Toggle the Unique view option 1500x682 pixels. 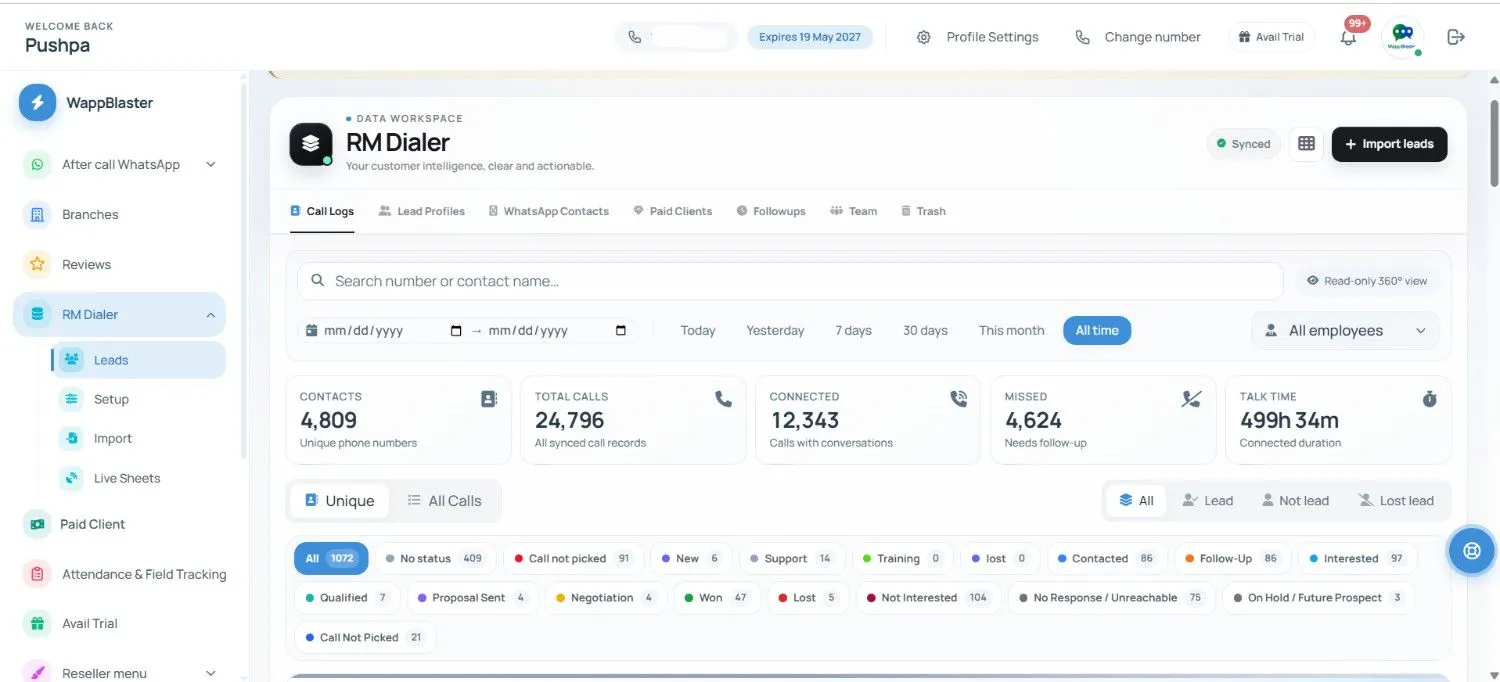click(339, 501)
